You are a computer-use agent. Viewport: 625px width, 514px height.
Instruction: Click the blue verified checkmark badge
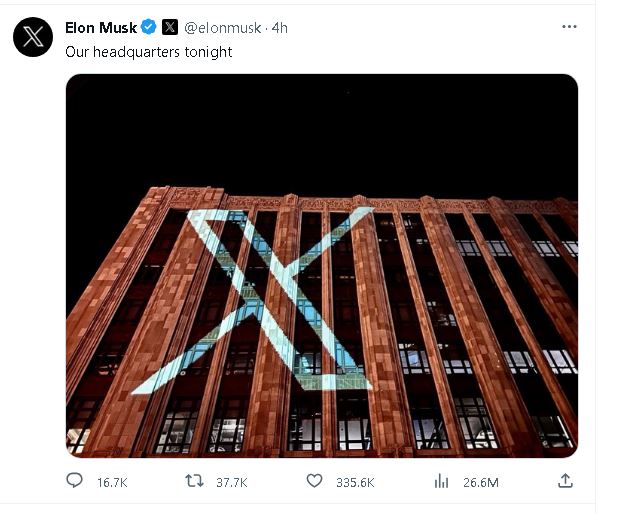149,28
